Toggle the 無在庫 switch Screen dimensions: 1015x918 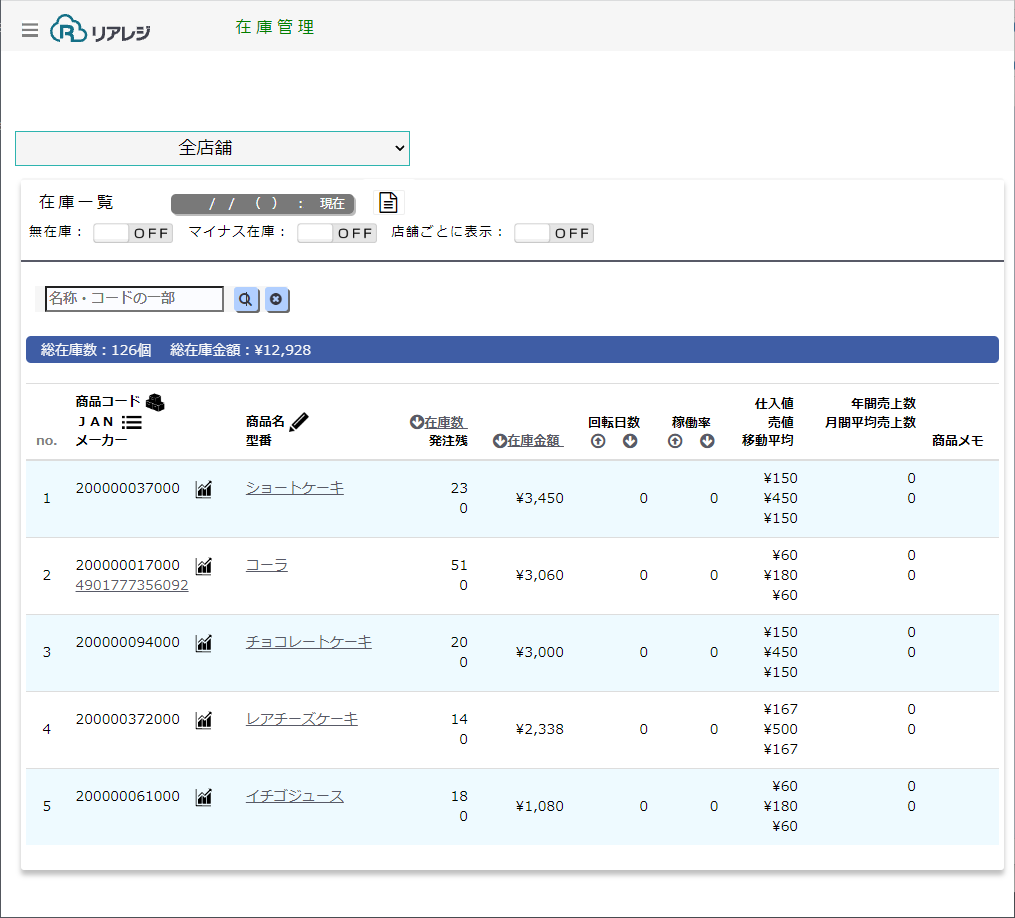point(133,233)
